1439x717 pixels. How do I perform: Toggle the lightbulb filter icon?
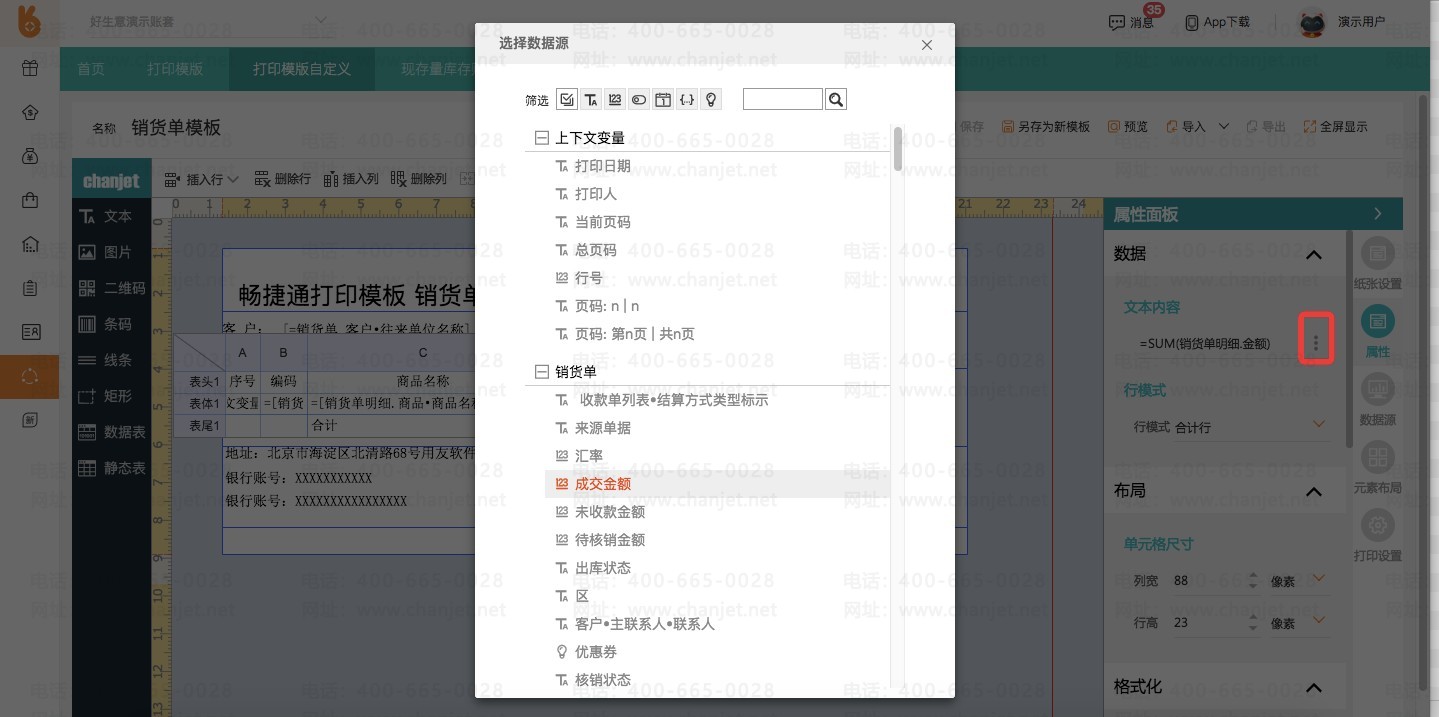pyautogui.click(x=711, y=99)
